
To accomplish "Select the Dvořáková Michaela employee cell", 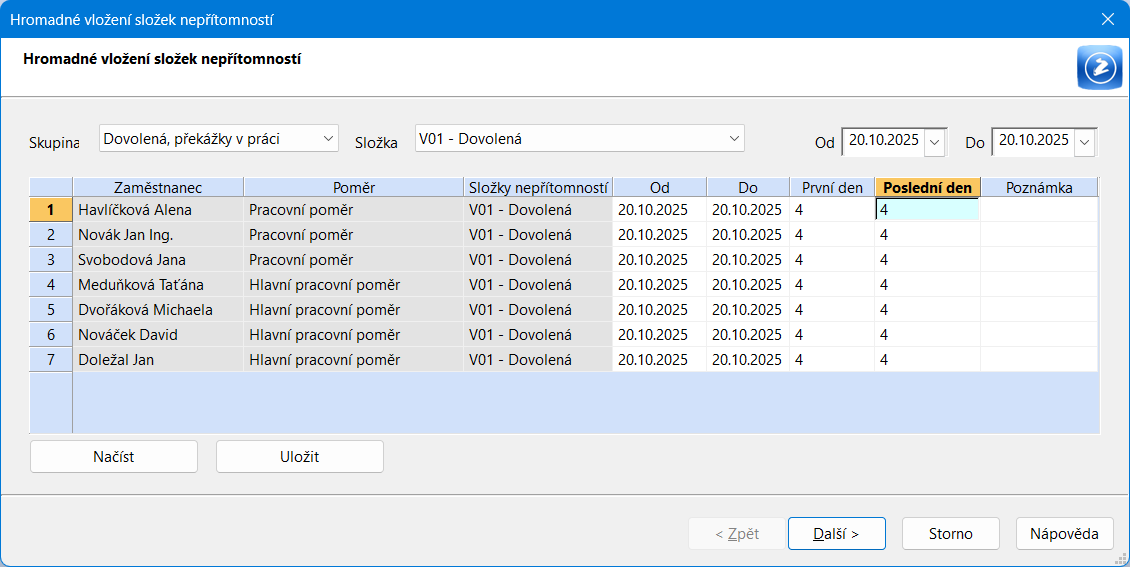I will point(158,310).
